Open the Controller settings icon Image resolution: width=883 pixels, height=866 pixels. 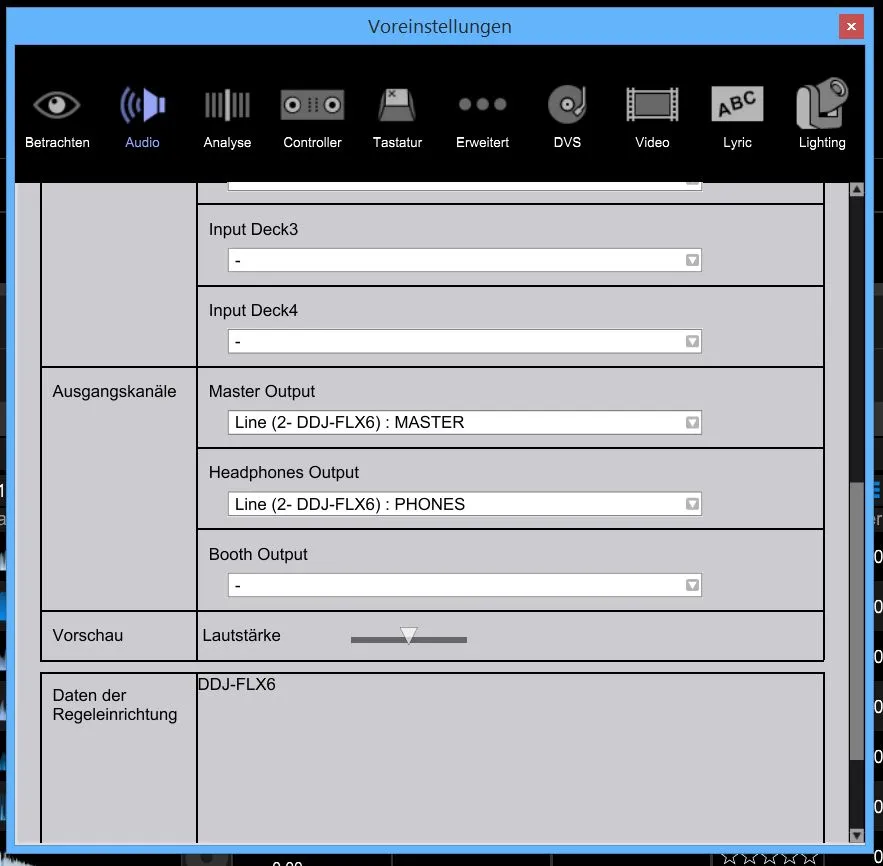click(x=312, y=105)
